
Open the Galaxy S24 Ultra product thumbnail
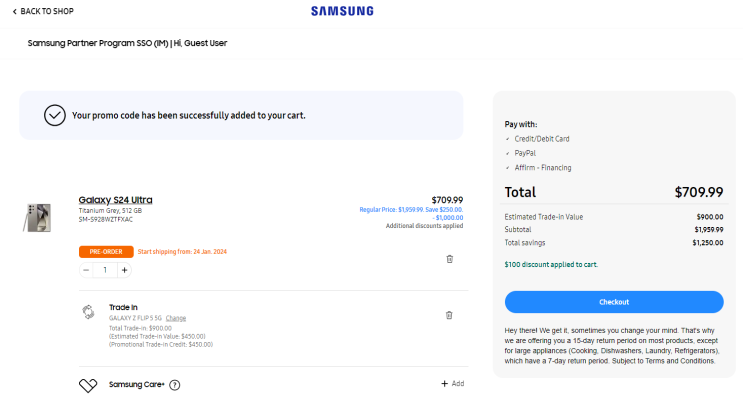point(37,217)
